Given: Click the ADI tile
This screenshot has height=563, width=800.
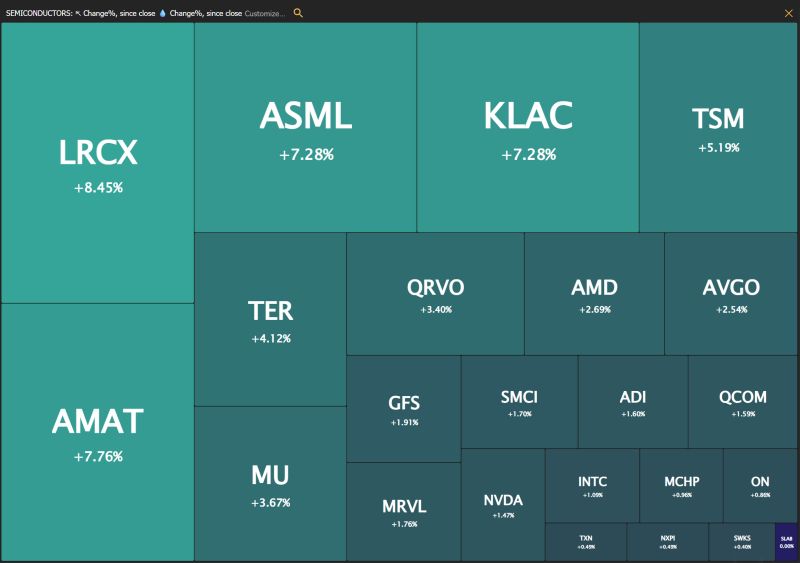Looking at the screenshot, I should (x=633, y=402).
